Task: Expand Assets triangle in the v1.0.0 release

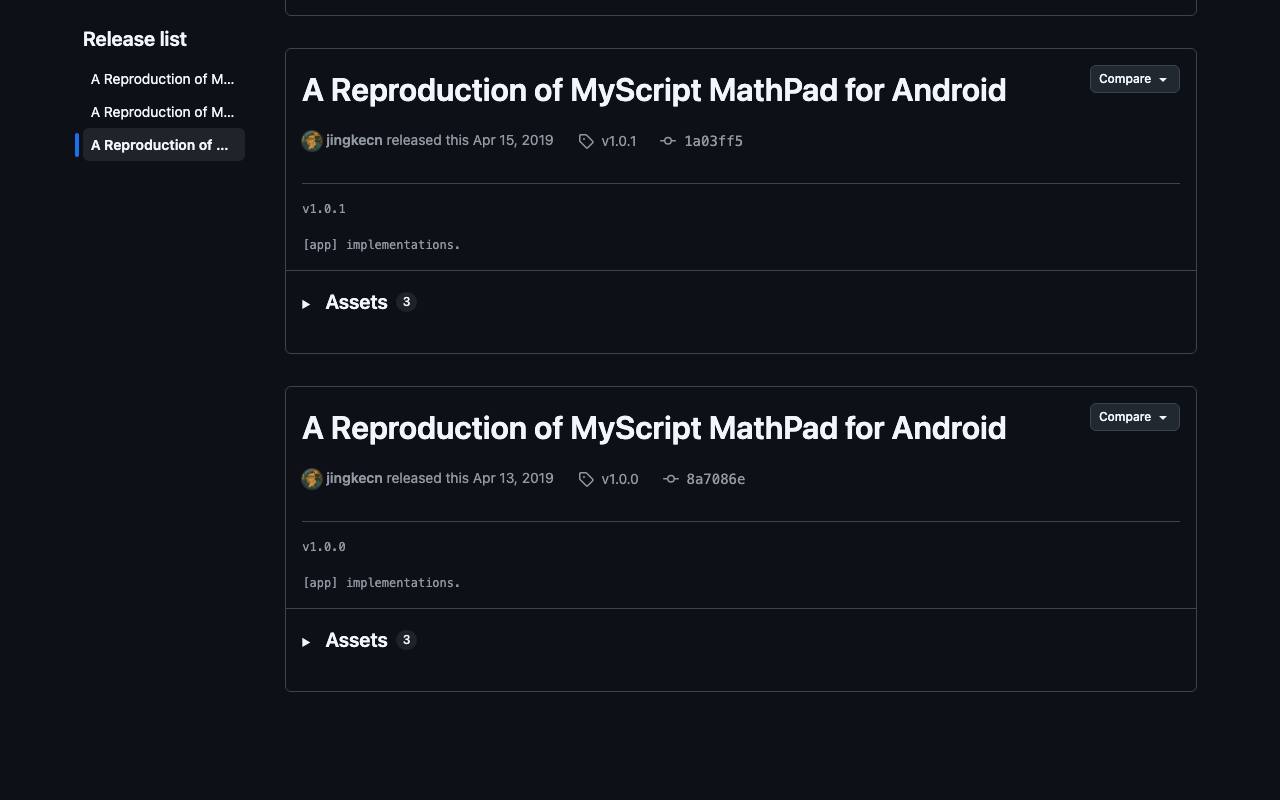Action: [x=306, y=641]
